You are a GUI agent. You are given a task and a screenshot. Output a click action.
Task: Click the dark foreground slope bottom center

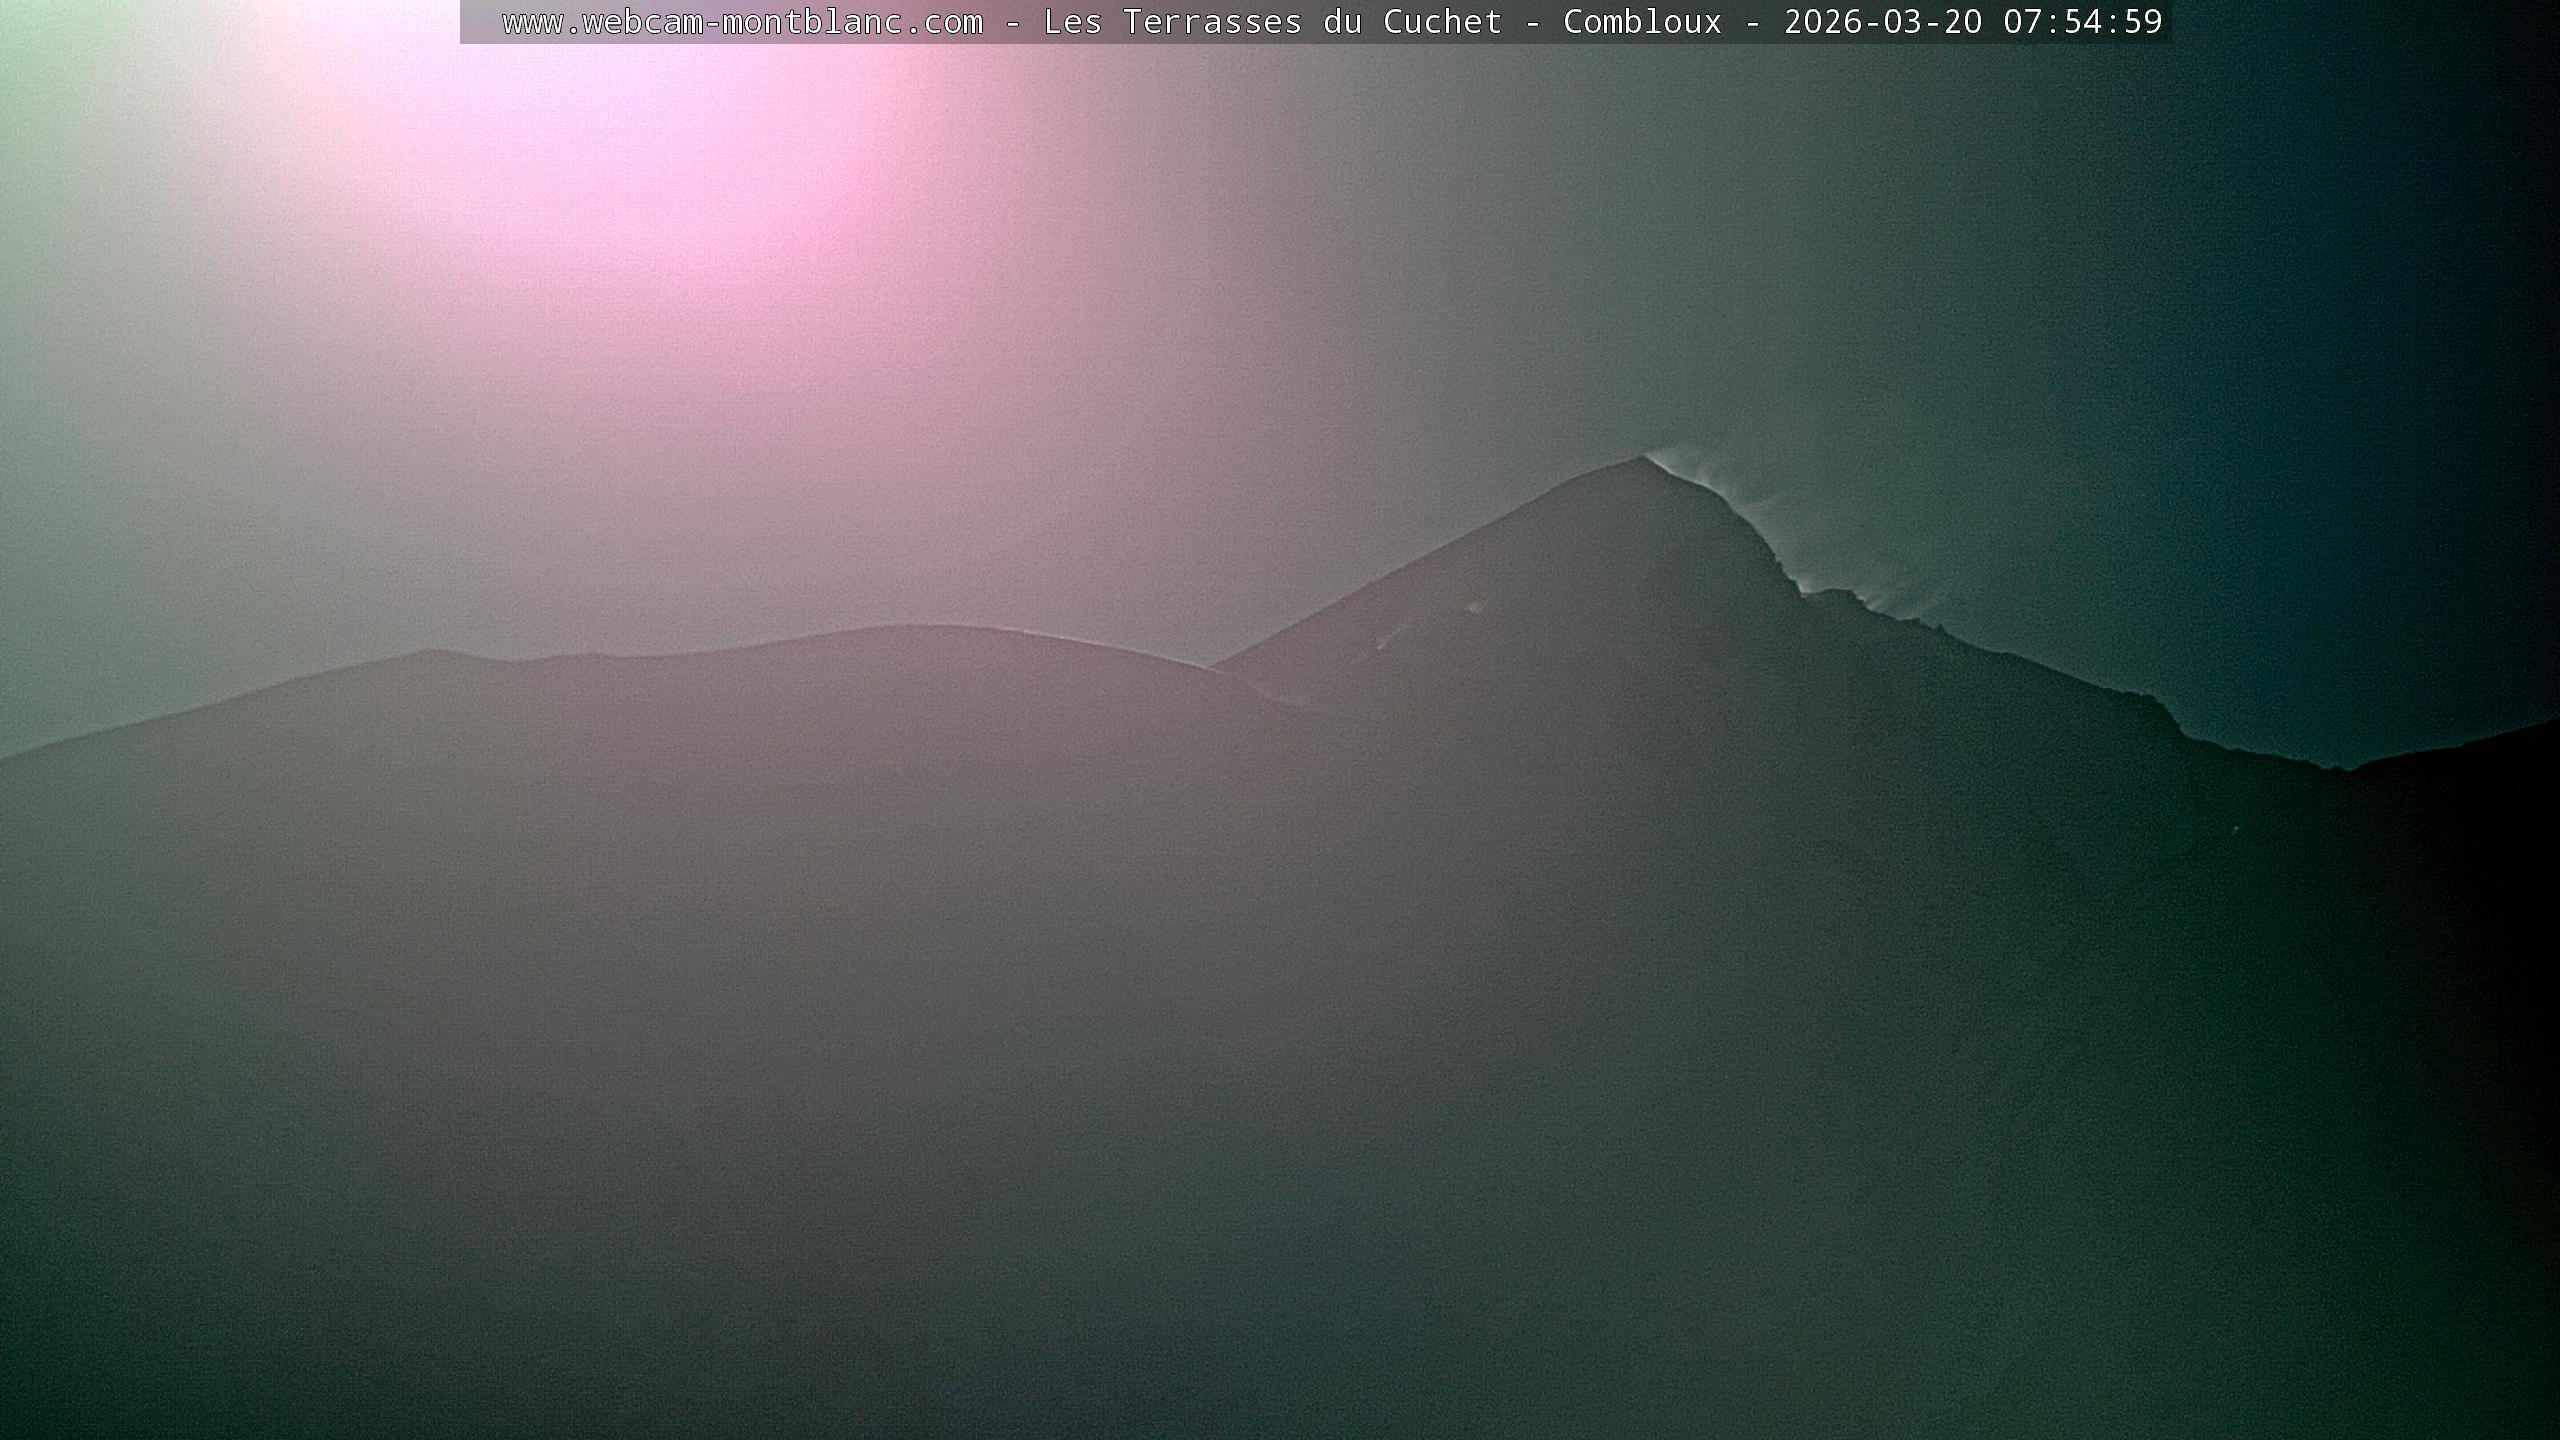[x=1280, y=1300]
